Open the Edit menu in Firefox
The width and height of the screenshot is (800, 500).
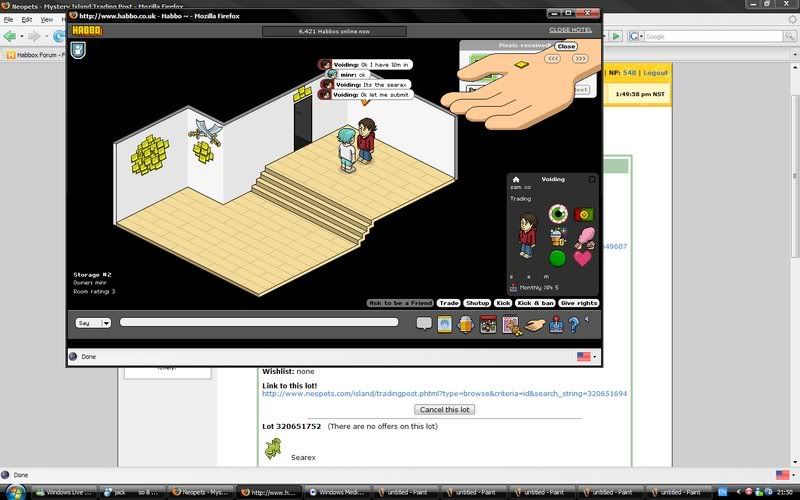(x=26, y=19)
